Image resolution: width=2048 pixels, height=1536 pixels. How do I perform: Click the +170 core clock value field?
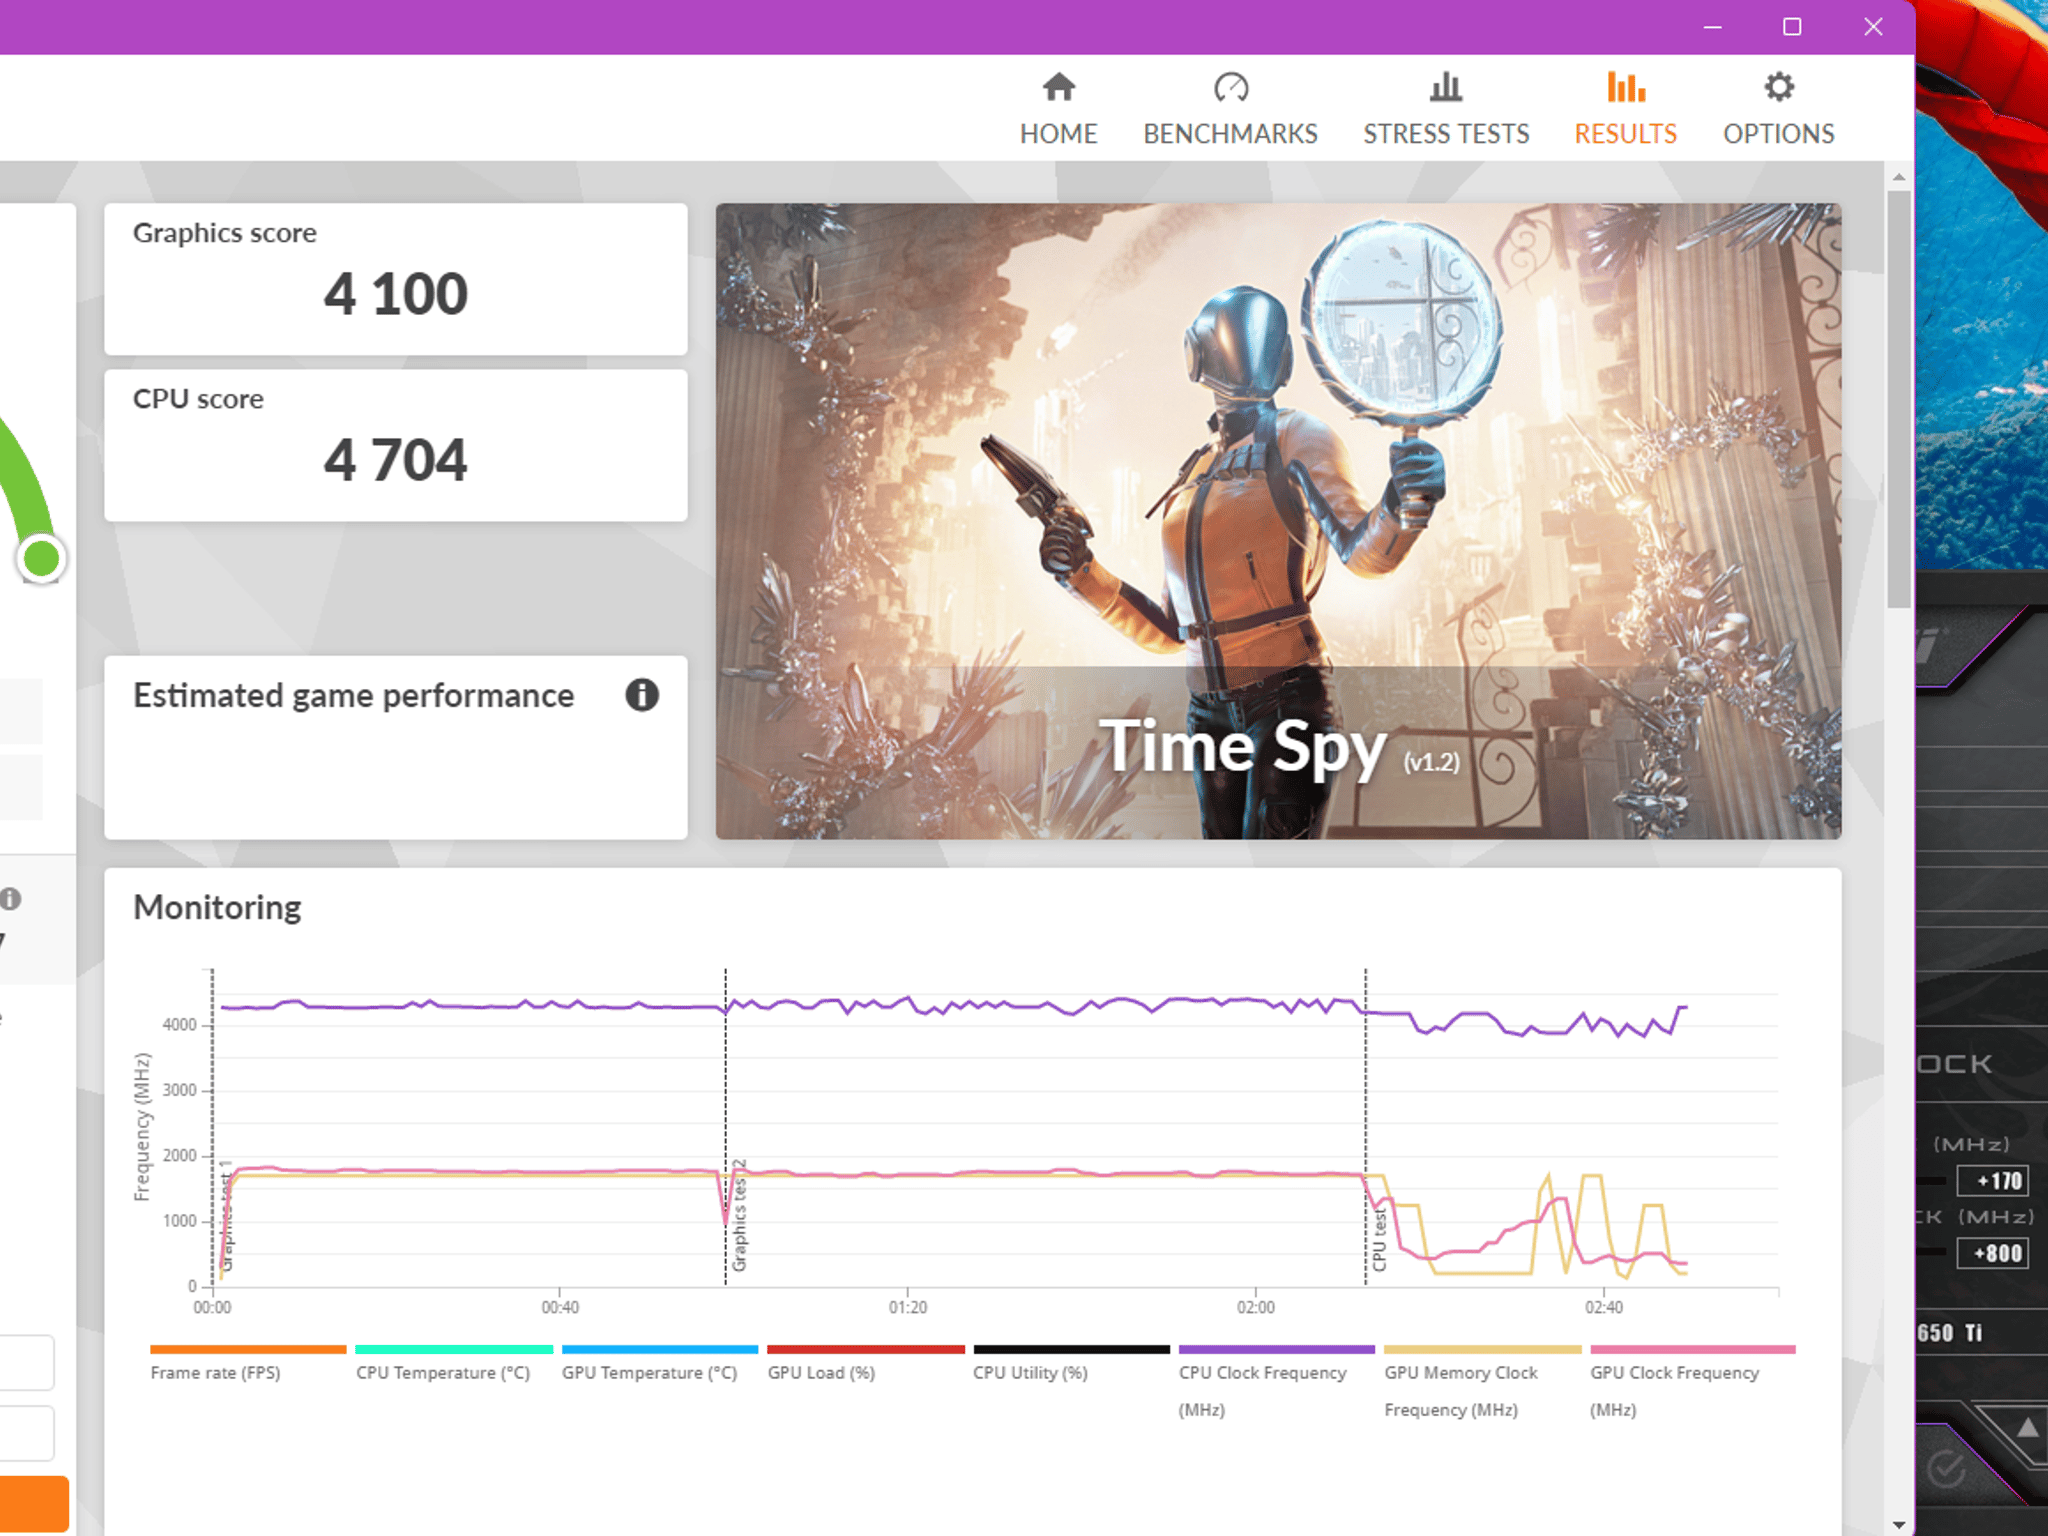pos(1992,1181)
